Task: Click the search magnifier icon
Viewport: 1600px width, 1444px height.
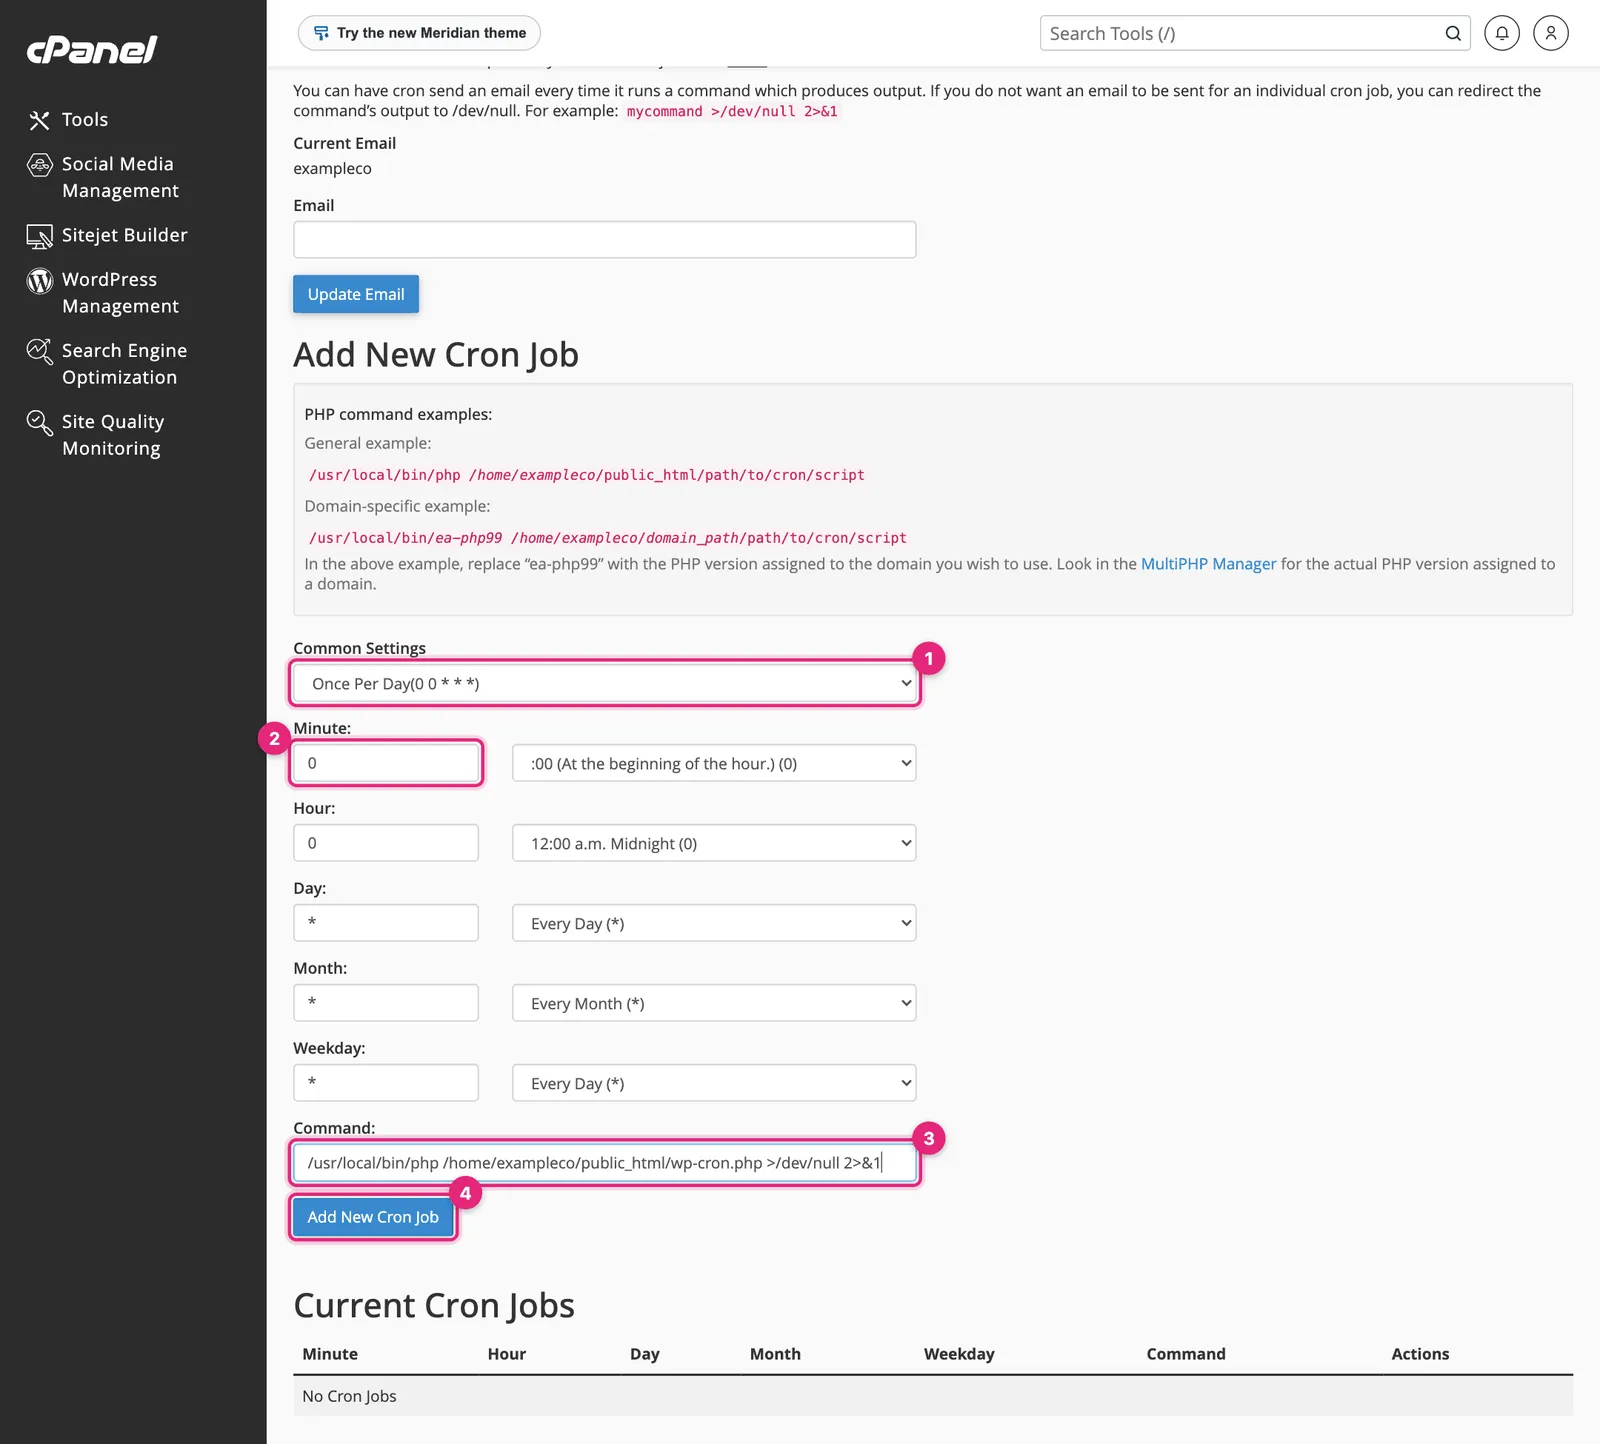Action: pos(1452,34)
